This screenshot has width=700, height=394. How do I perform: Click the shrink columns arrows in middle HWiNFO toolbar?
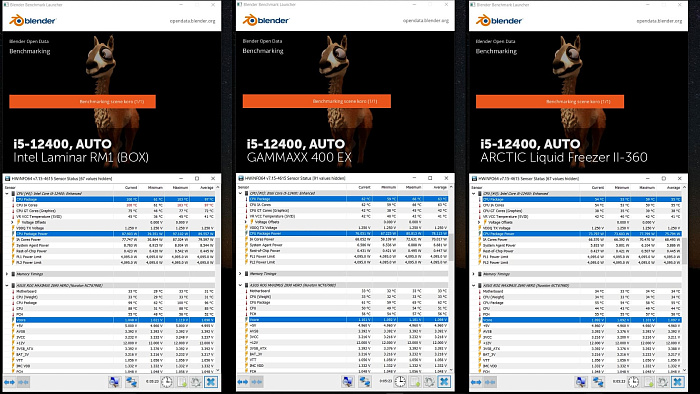point(257,382)
